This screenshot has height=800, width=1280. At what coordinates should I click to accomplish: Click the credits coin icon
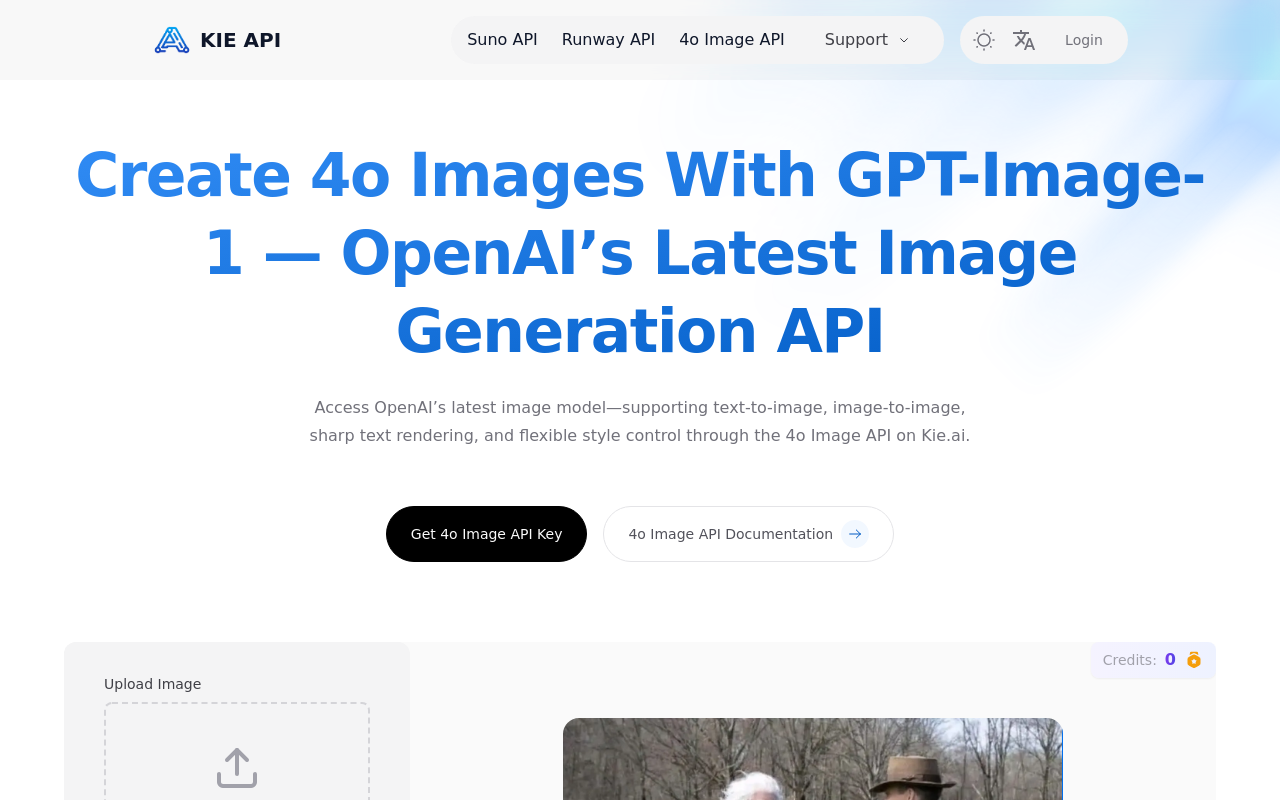(1194, 660)
